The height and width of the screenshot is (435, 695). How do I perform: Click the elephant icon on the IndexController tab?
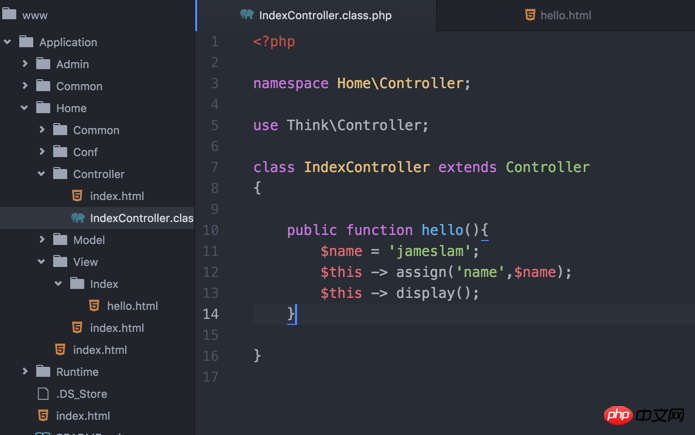(247, 15)
